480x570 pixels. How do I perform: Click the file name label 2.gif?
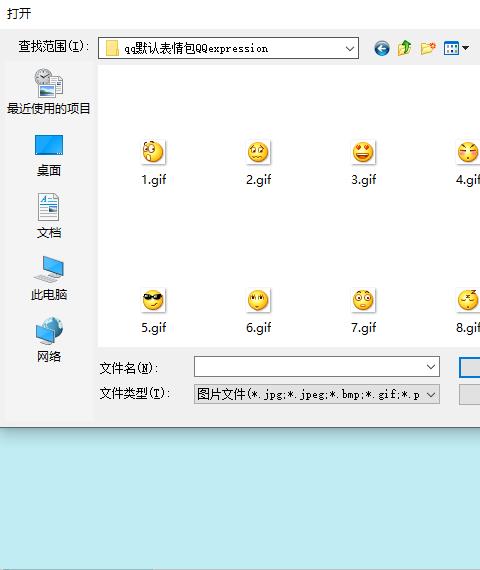pyautogui.click(x=259, y=180)
